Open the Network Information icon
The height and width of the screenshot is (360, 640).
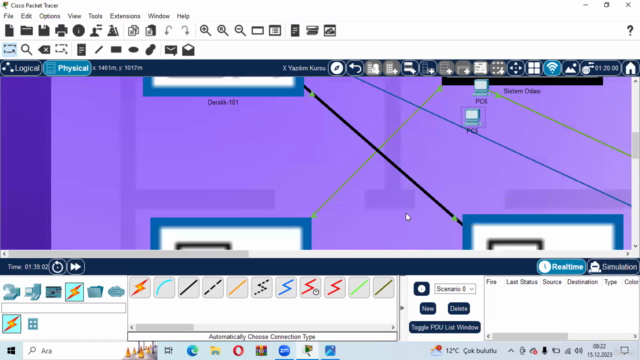coord(78,31)
